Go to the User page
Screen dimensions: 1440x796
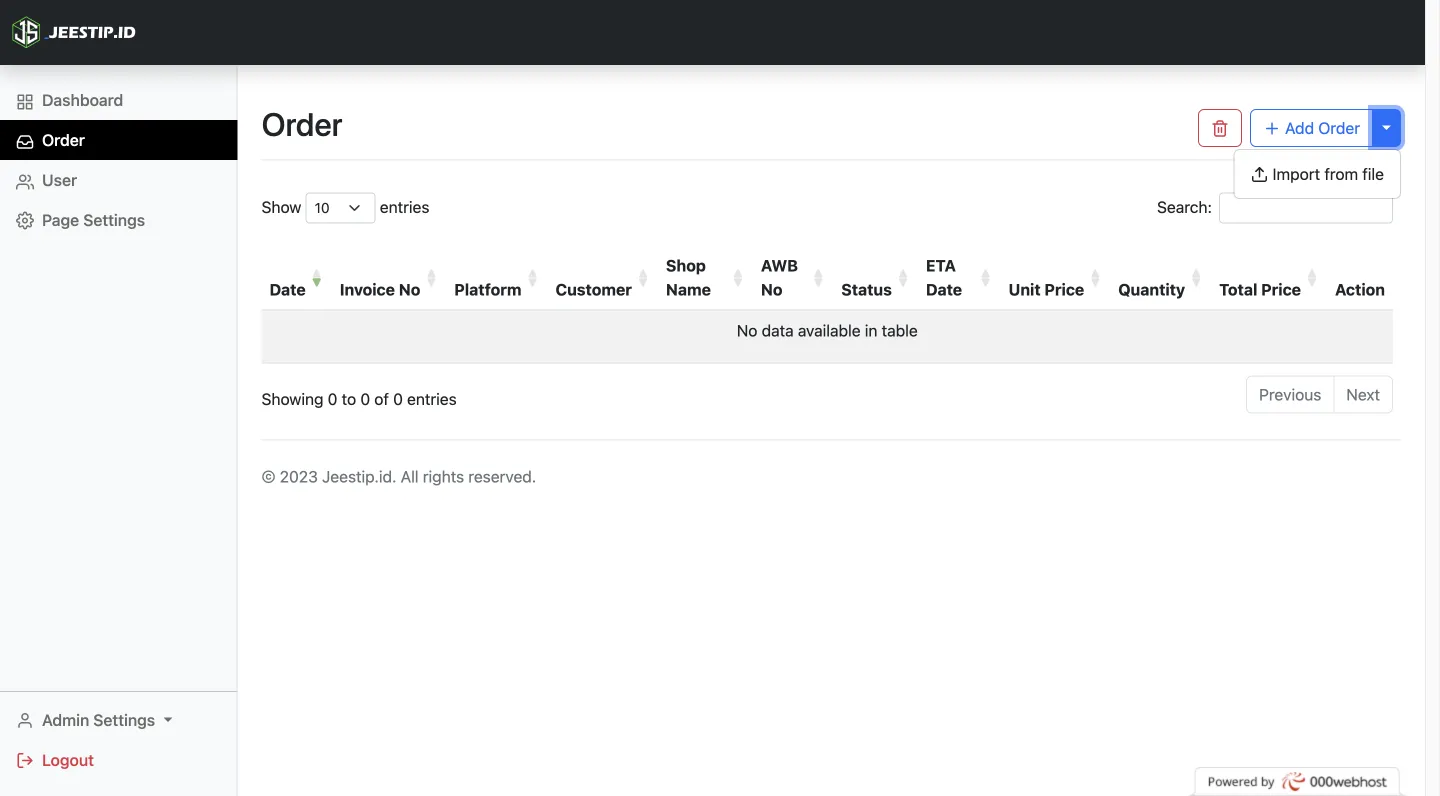pos(118,180)
